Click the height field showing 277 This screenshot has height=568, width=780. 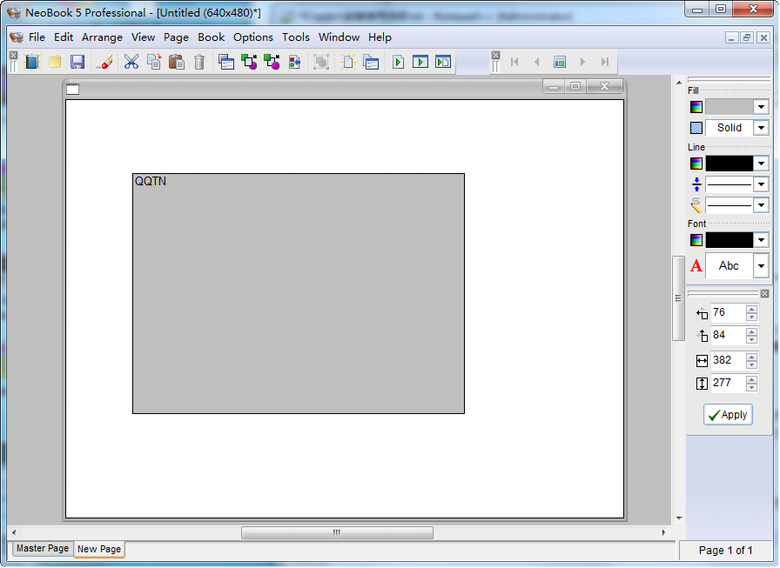coord(728,383)
